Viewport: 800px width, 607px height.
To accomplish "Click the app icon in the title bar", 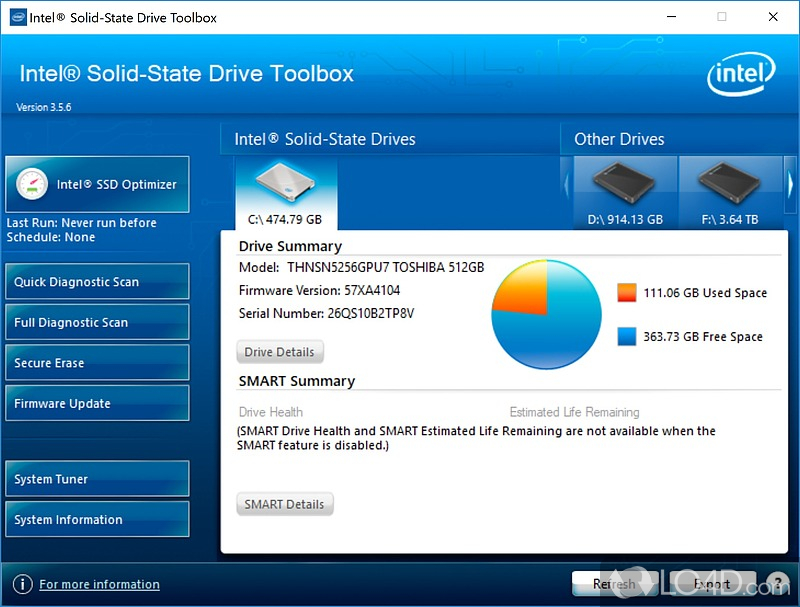I will point(18,17).
